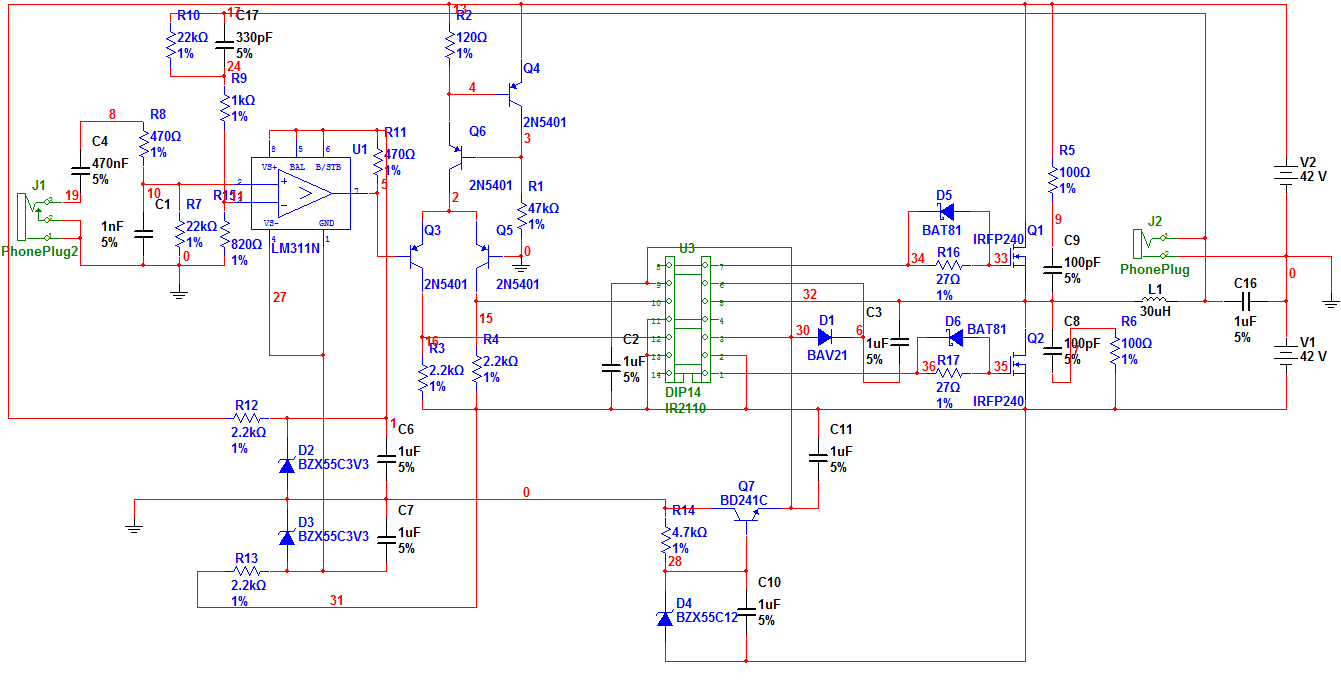Select capacitor C17 symbol
This screenshot has width=1341, height=685.
click(223, 46)
